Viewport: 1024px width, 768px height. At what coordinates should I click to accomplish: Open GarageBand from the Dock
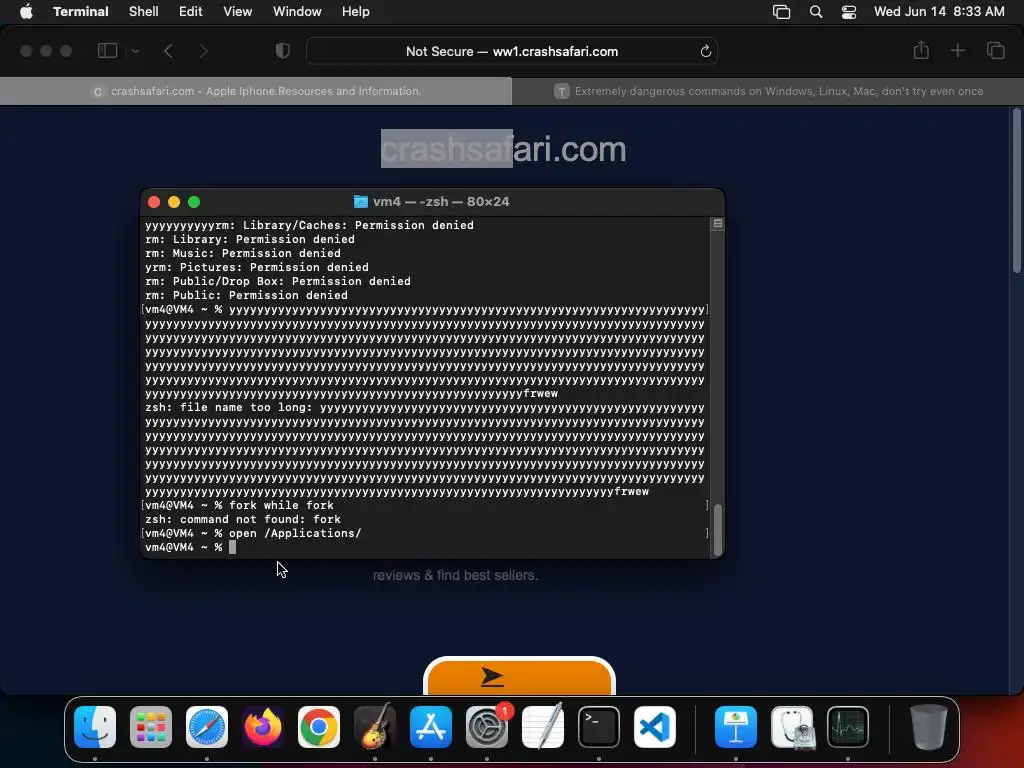pyautogui.click(x=375, y=727)
